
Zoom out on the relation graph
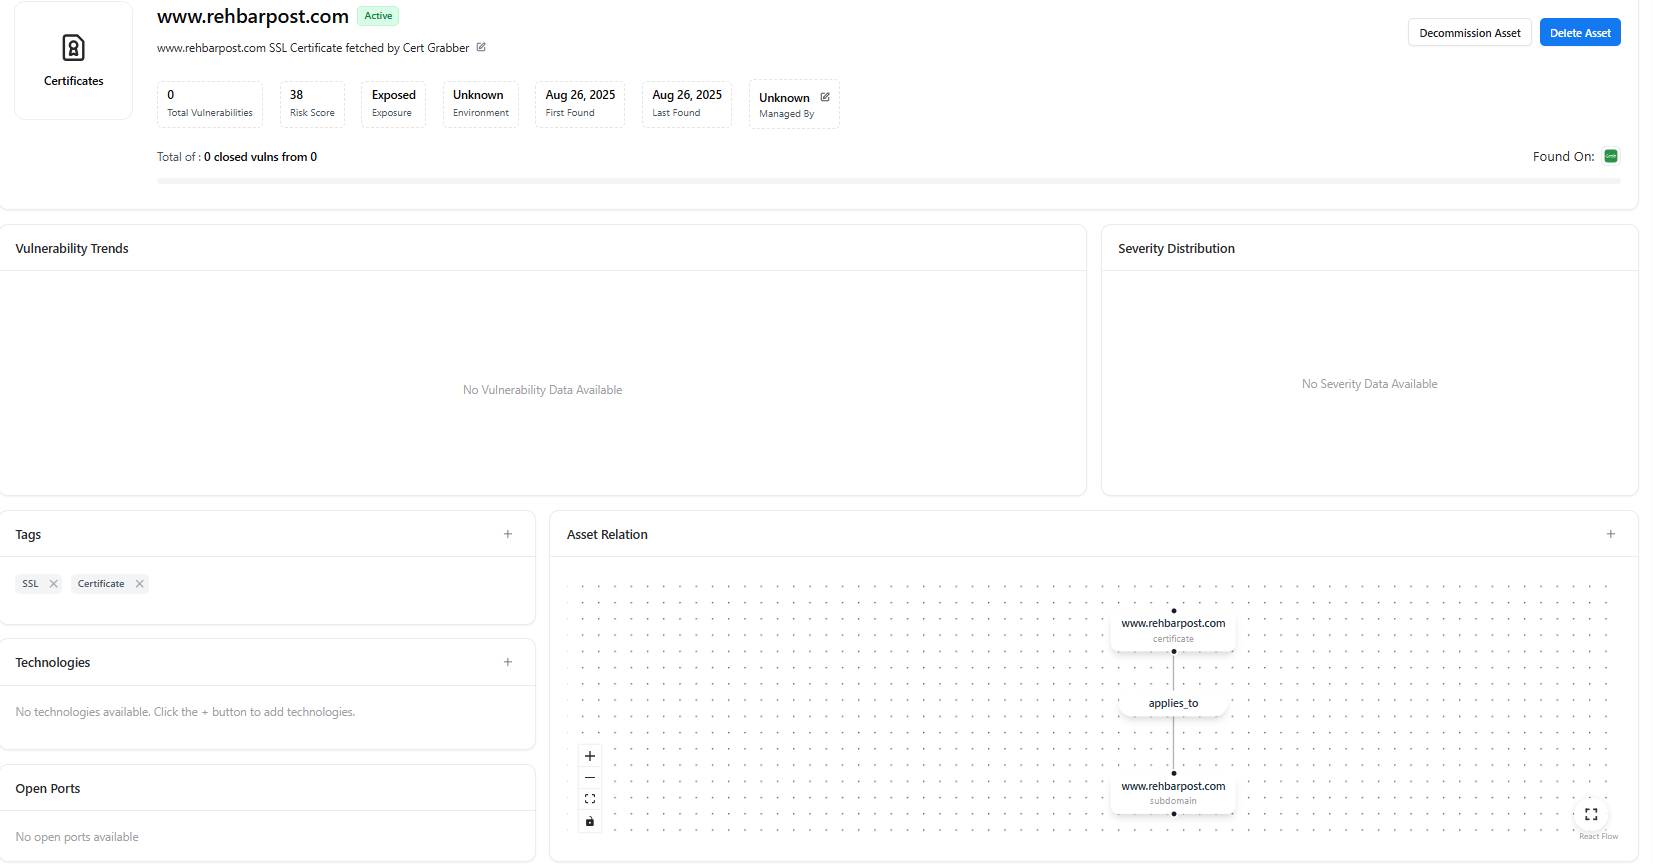(x=590, y=777)
